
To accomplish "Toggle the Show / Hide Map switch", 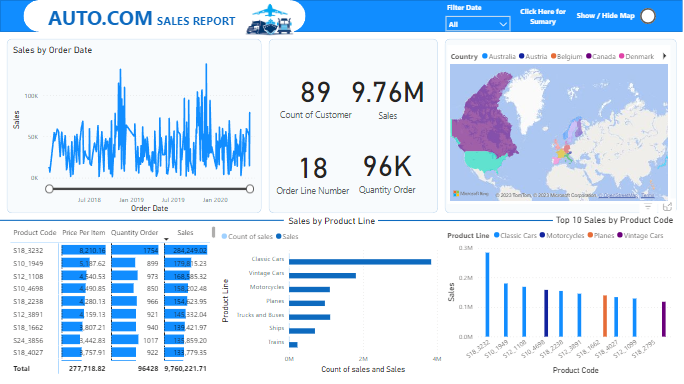I will tap(648, 16).
